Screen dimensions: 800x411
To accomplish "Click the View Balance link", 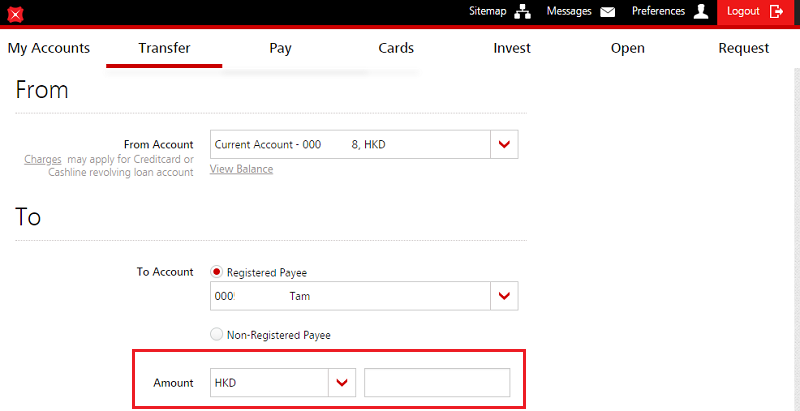I will click(x=241, y=169).
